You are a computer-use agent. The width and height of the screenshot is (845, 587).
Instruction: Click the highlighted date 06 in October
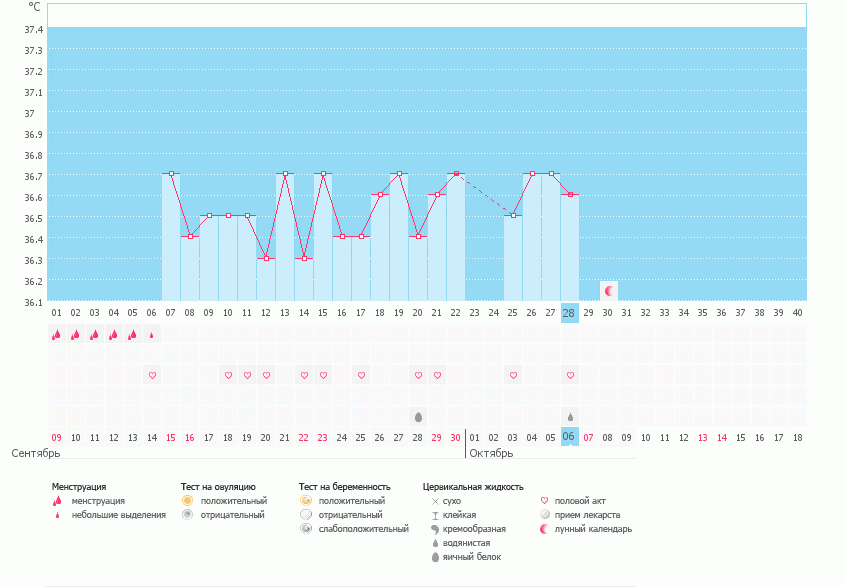click(569, 437)
